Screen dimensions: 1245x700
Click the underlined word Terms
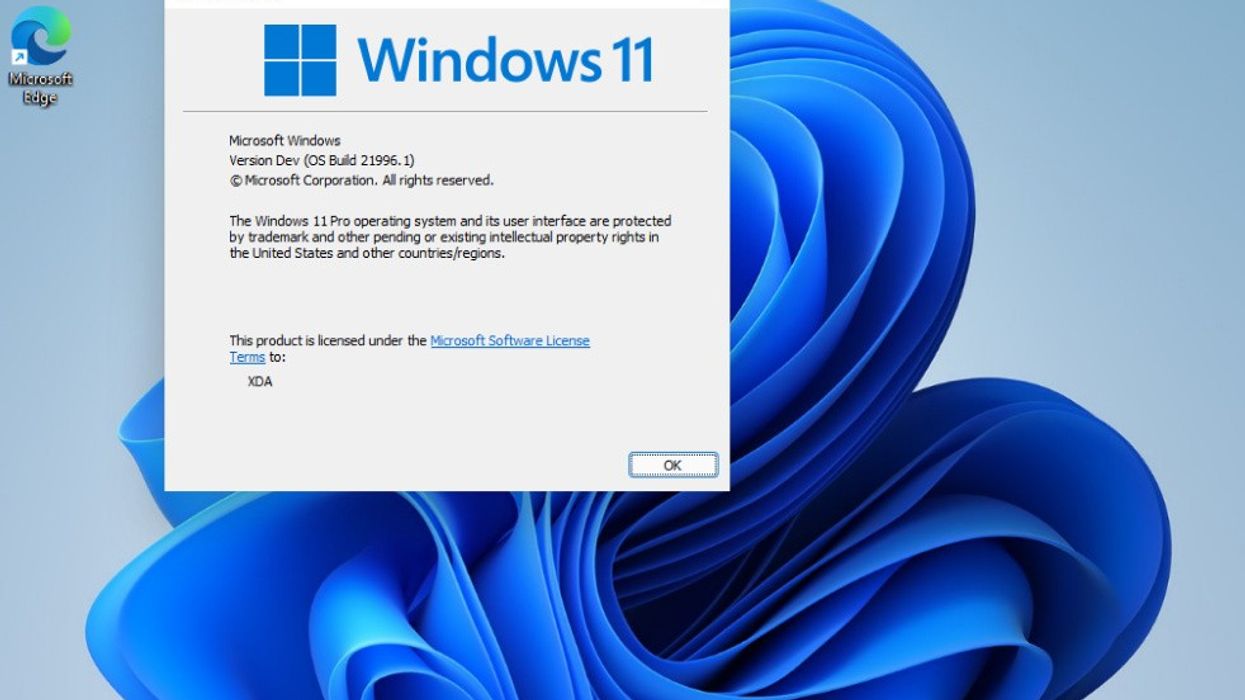(x=246, y=356)
